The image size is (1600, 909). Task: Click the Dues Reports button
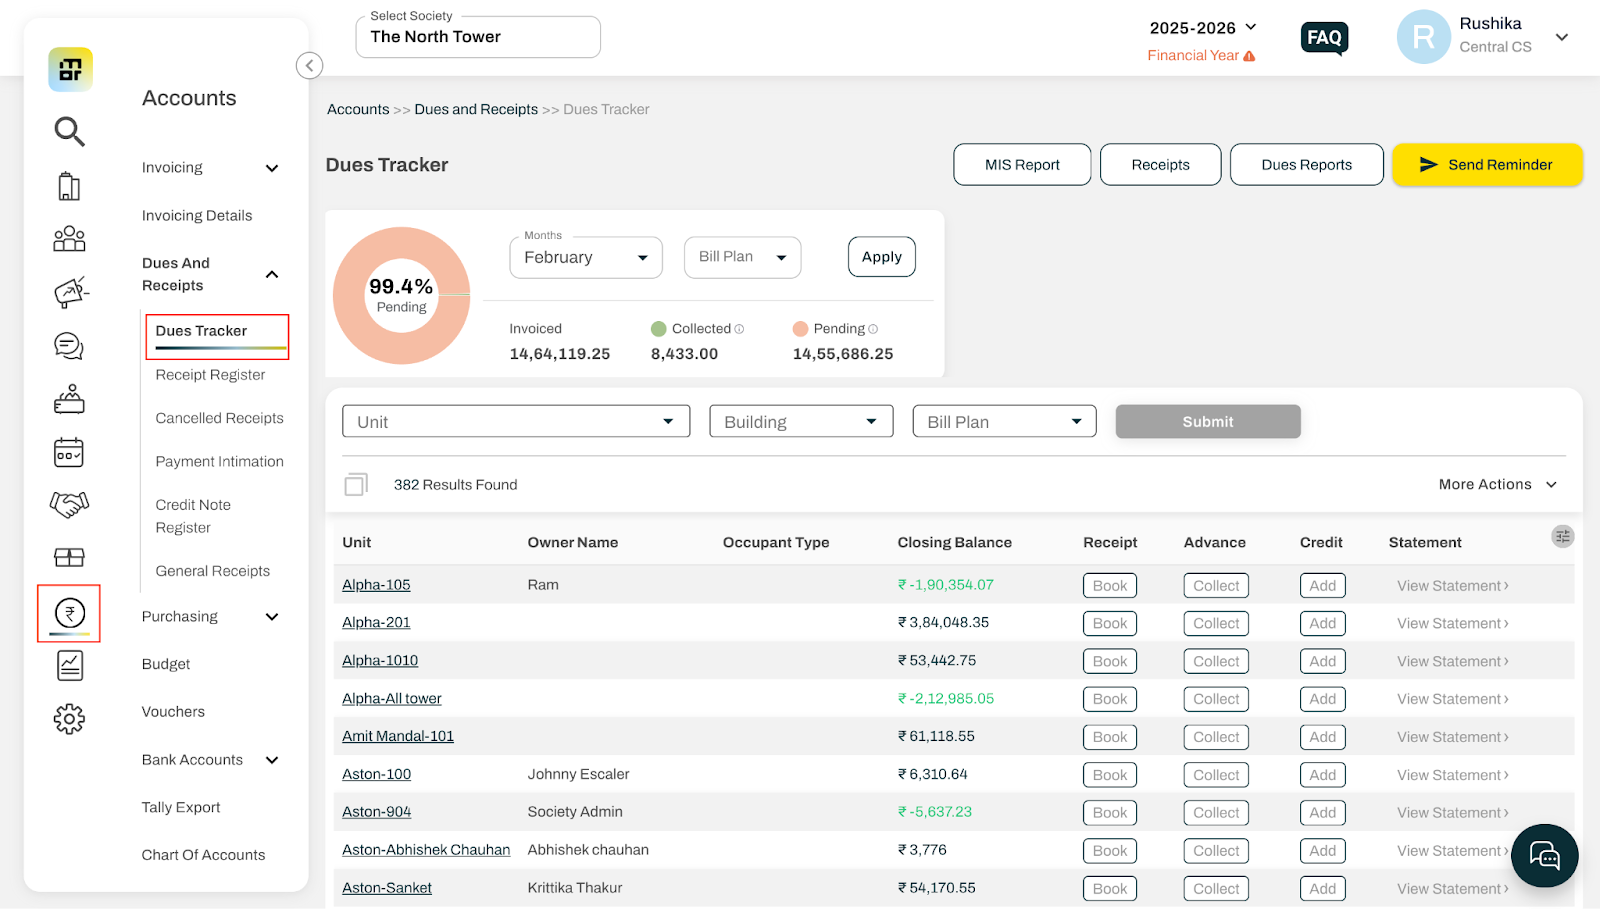1306,165
